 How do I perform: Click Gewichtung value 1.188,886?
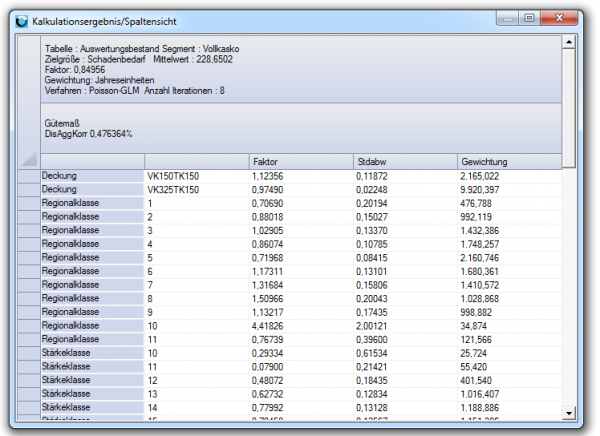tap(479, 408)
